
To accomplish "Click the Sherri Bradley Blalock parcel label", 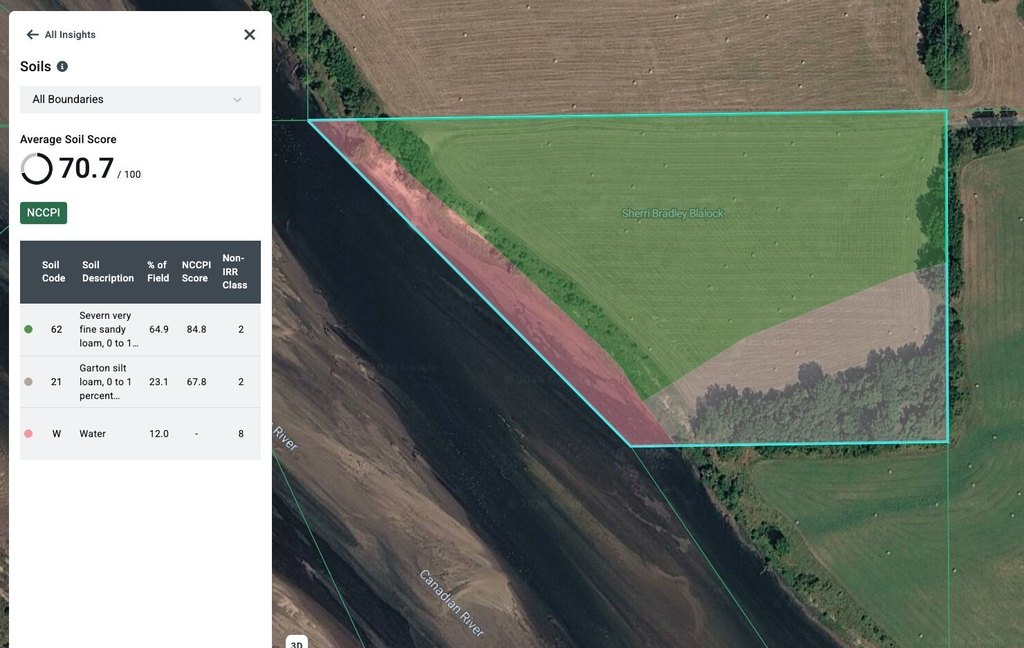I will point(672,214).
